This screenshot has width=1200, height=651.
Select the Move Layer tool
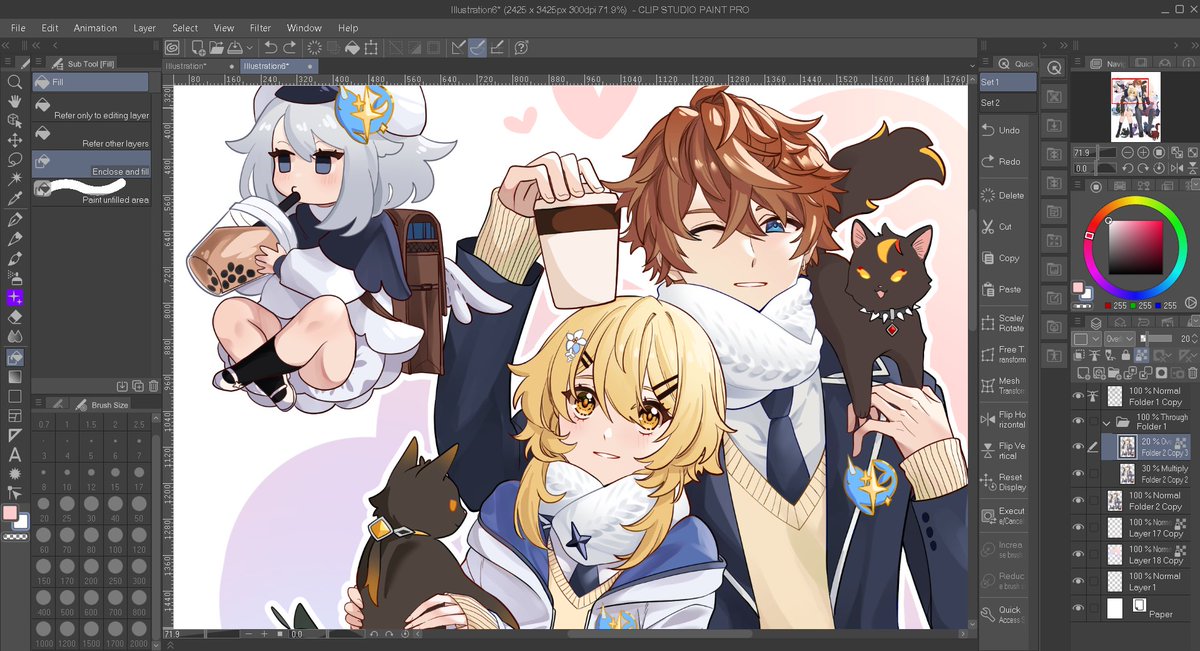pos(15,140)
